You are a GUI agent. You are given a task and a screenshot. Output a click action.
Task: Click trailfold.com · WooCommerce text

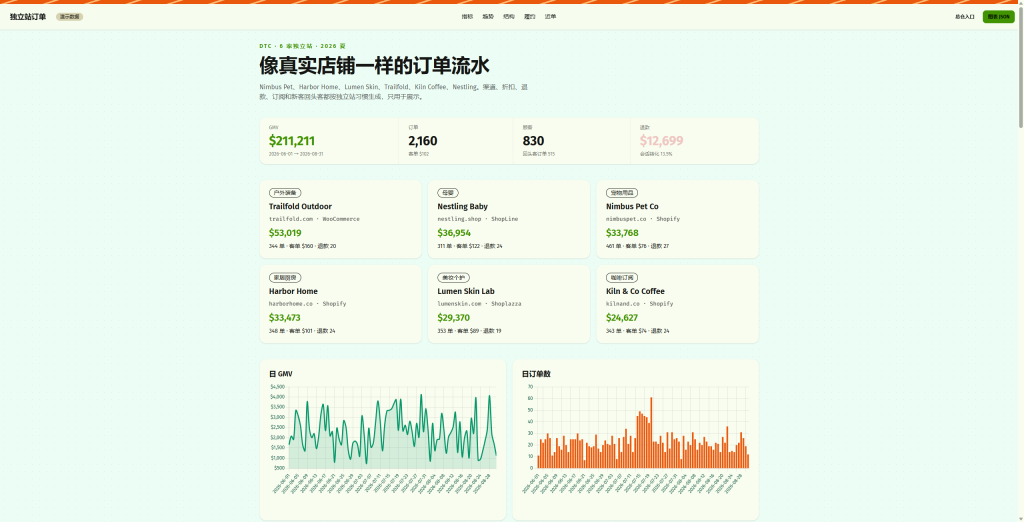click(314, 219)
